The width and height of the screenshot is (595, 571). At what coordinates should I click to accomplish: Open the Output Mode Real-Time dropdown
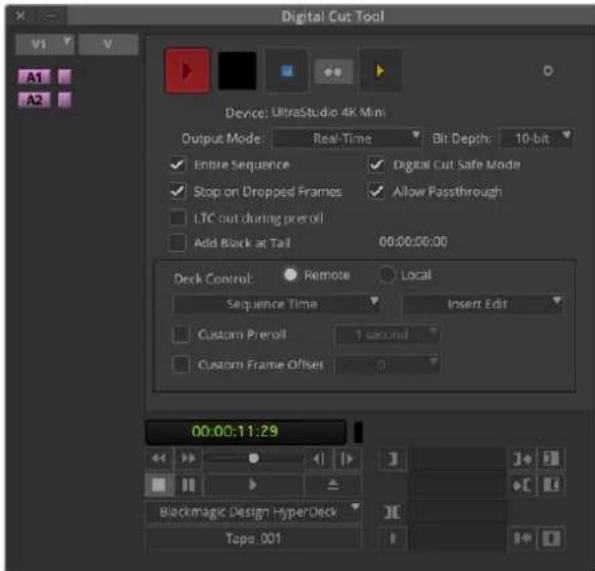347,138
